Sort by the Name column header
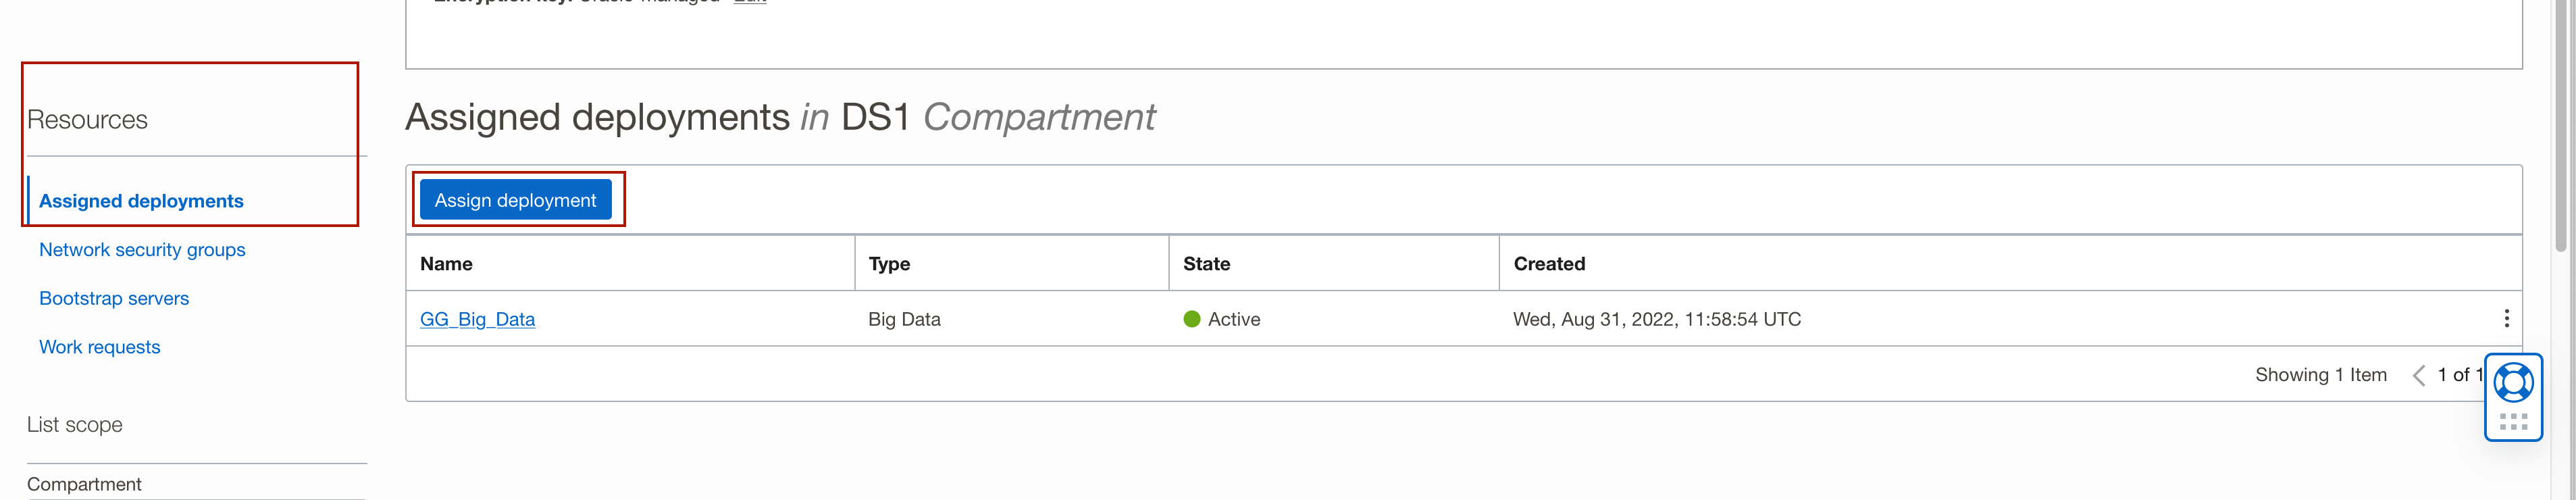2576x500 pixels. click(x=446, y=264)
